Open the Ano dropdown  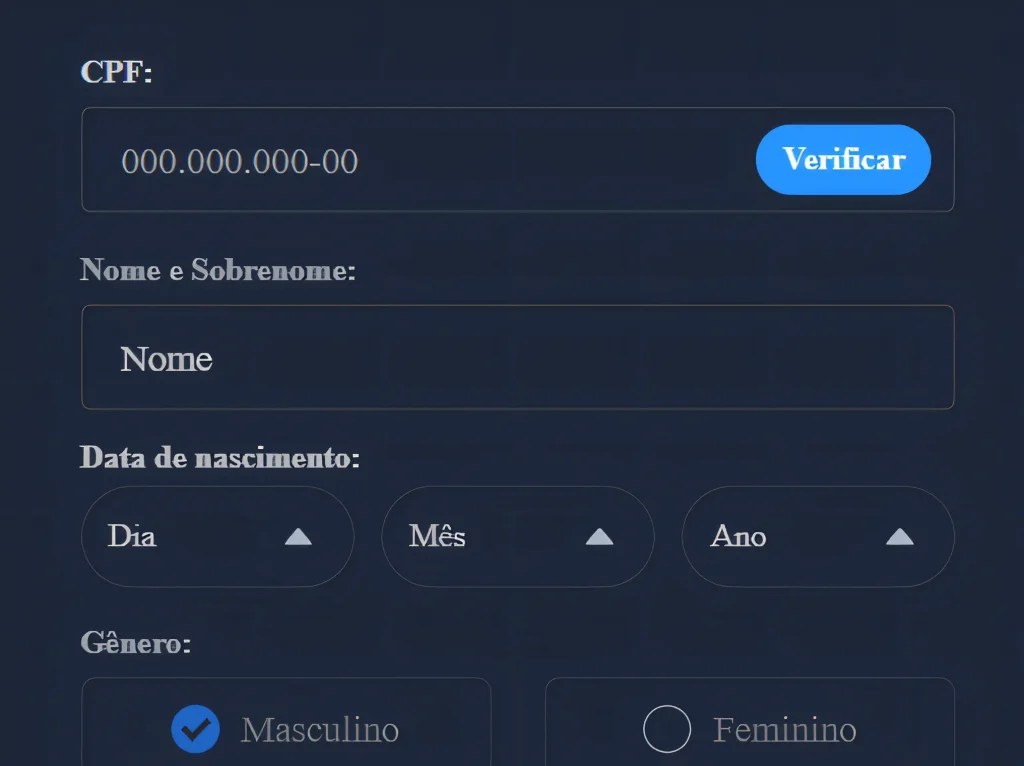coord(818,536)
